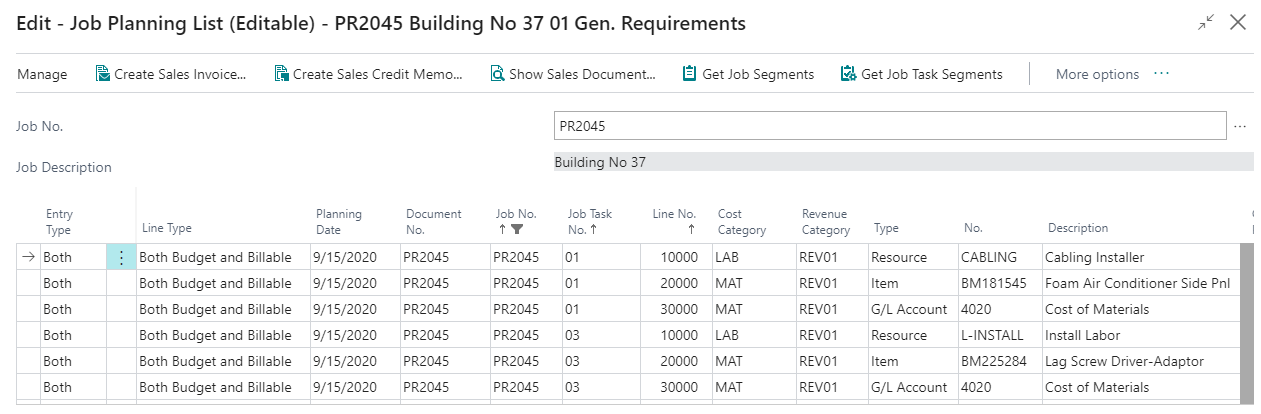Image resolution: width=1261 pixels, height=414 pixels.
Task: Click the Get Job Segments icon
Action: click(x=689, y=74)
